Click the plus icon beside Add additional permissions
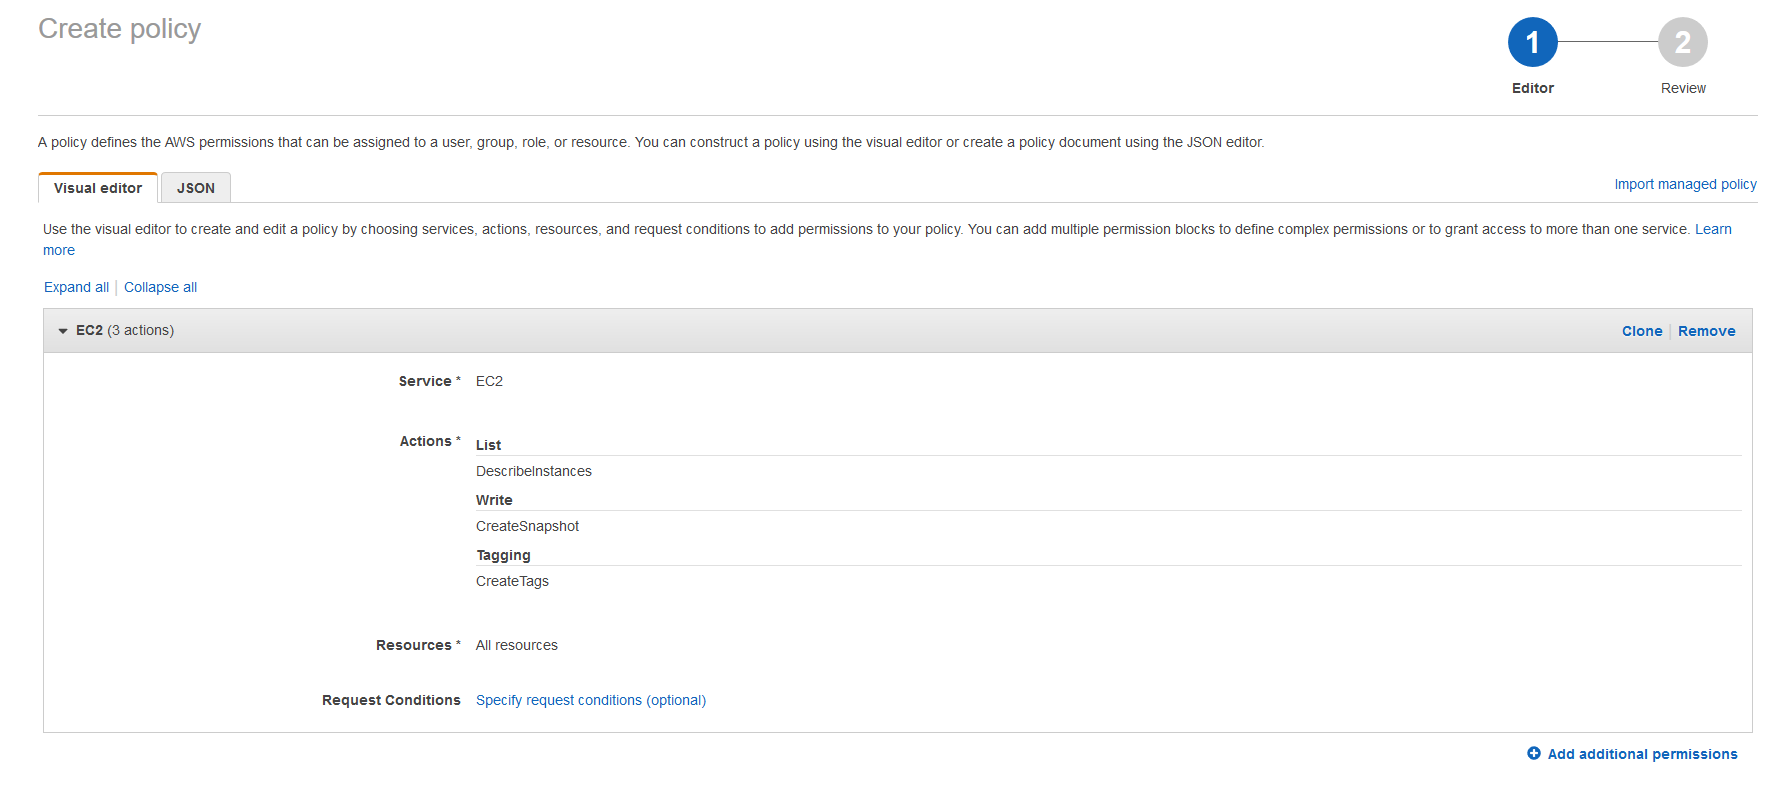 pos(1534,753)
